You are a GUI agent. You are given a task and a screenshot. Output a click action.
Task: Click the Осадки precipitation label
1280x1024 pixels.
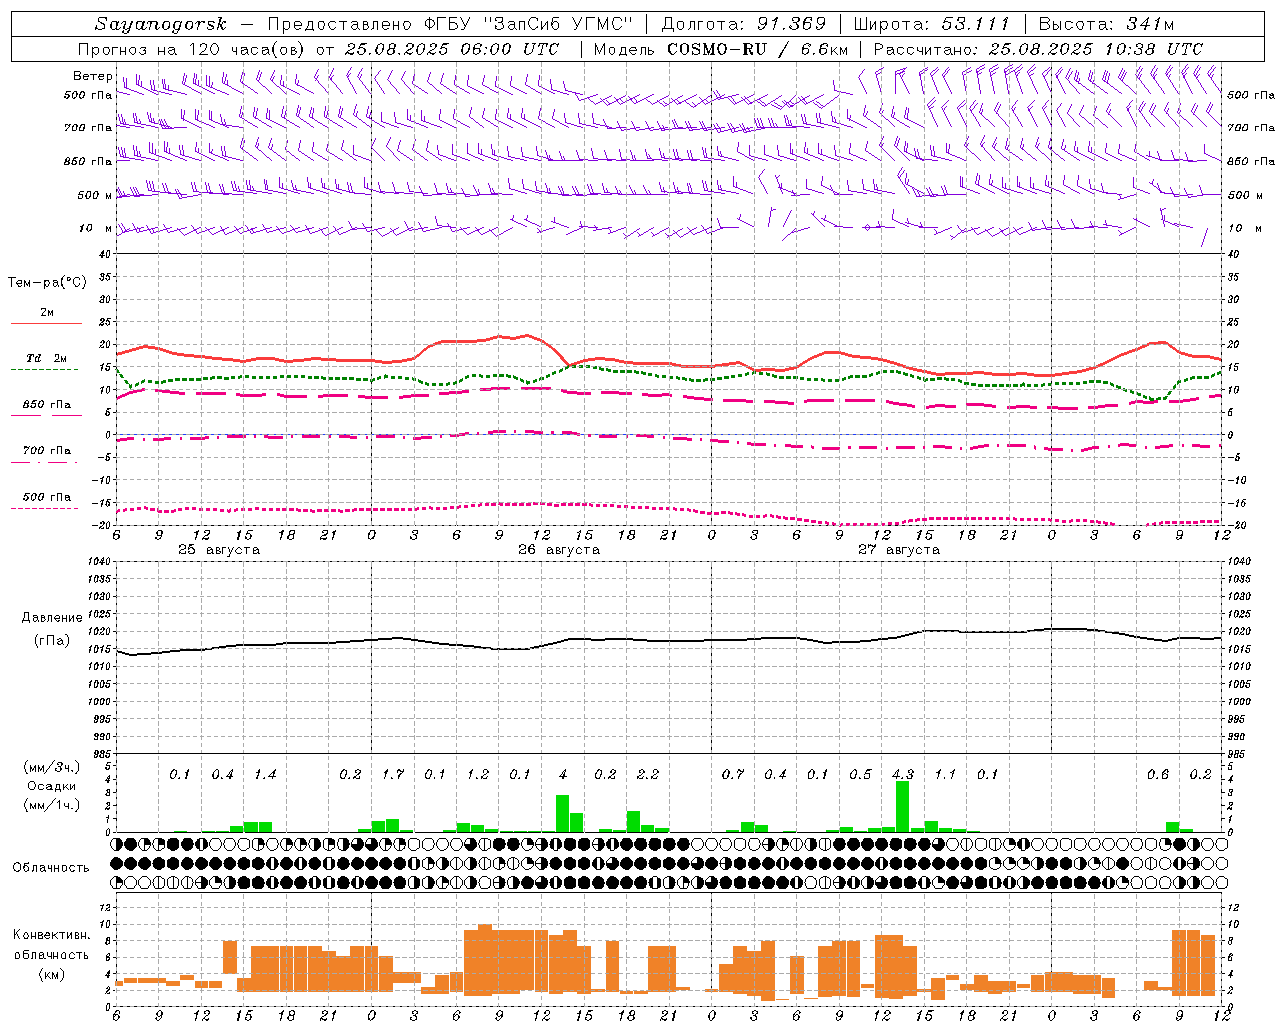51,787
